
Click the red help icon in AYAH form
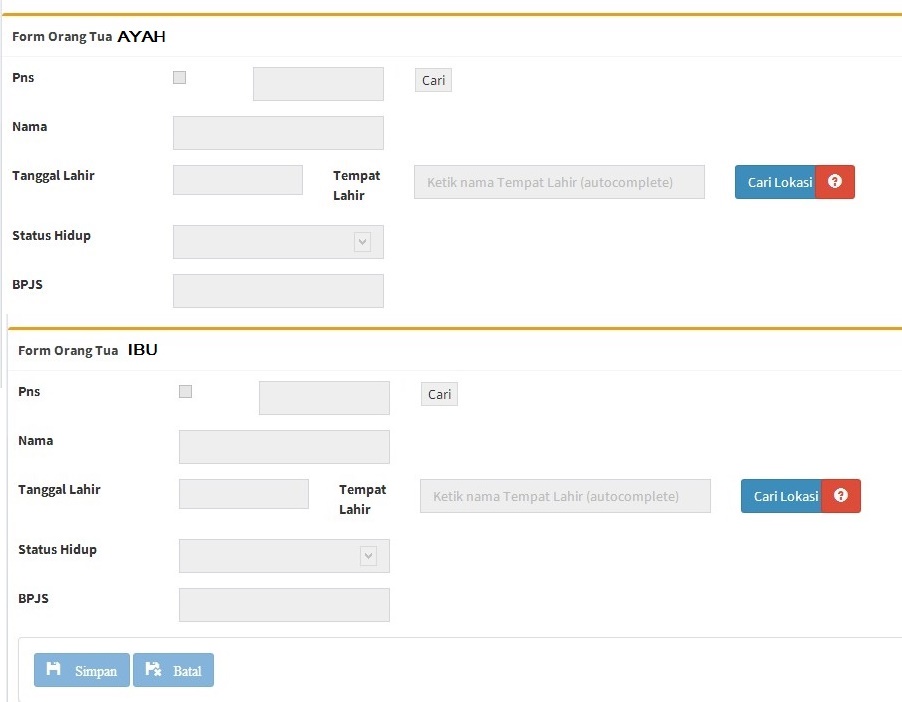(835, 182)
